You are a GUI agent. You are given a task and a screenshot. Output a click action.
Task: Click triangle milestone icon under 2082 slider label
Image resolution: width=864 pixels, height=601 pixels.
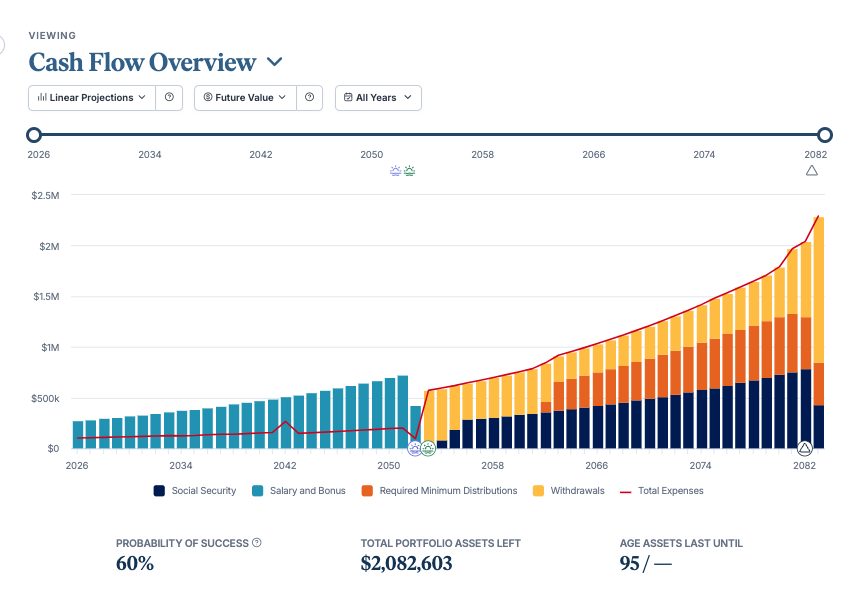tap(812, 171)
